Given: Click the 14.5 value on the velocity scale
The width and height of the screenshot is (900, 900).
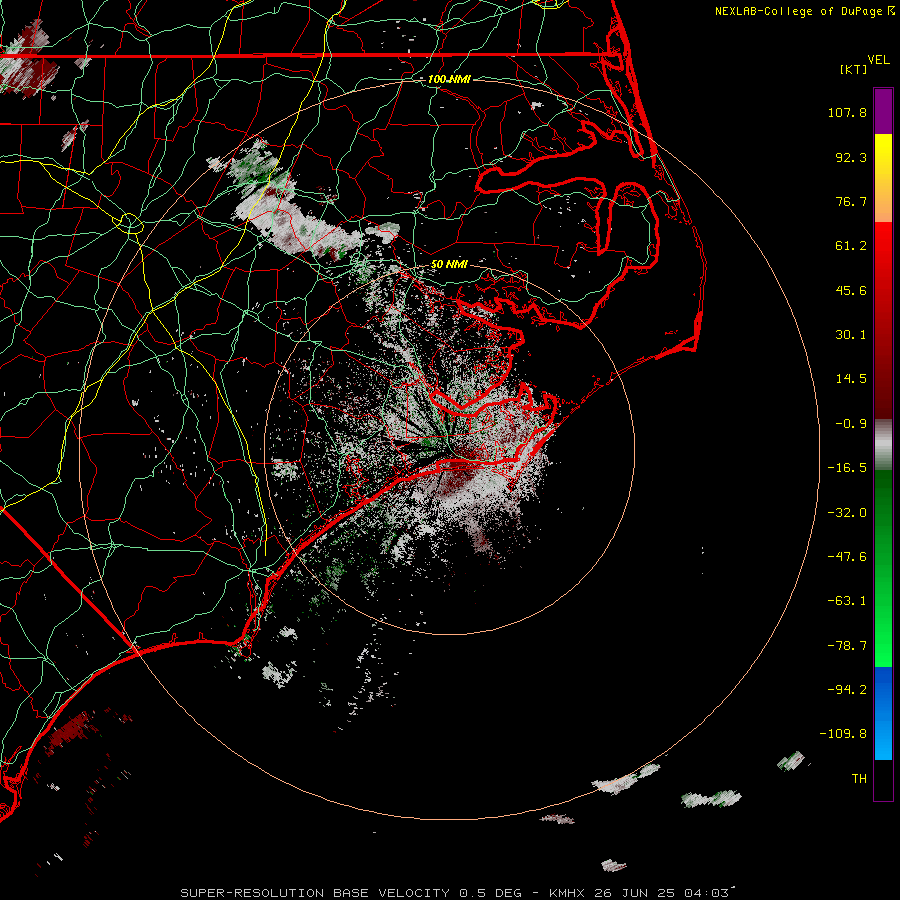Looking at the screenshot, I should 851,379.
